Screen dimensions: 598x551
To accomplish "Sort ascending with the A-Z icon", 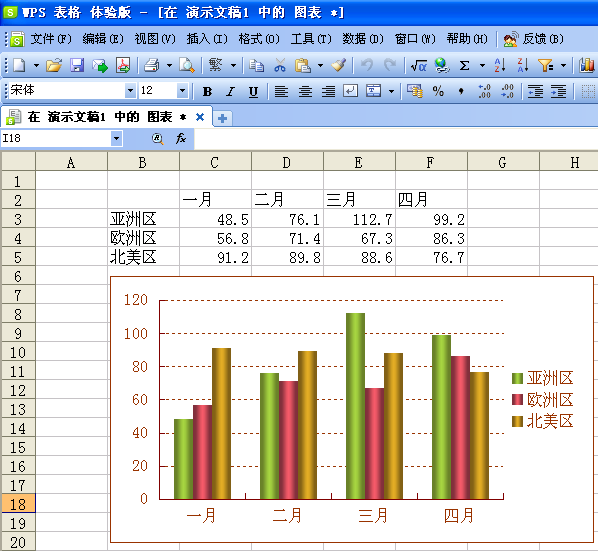I will [500, 65].
